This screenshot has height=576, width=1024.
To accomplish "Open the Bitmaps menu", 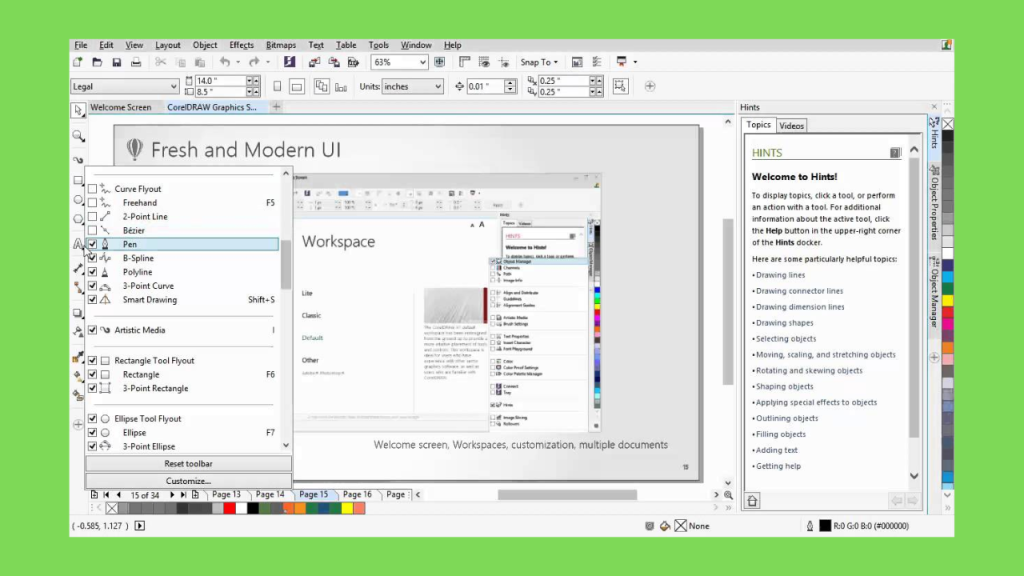I will tap(281, 45).
